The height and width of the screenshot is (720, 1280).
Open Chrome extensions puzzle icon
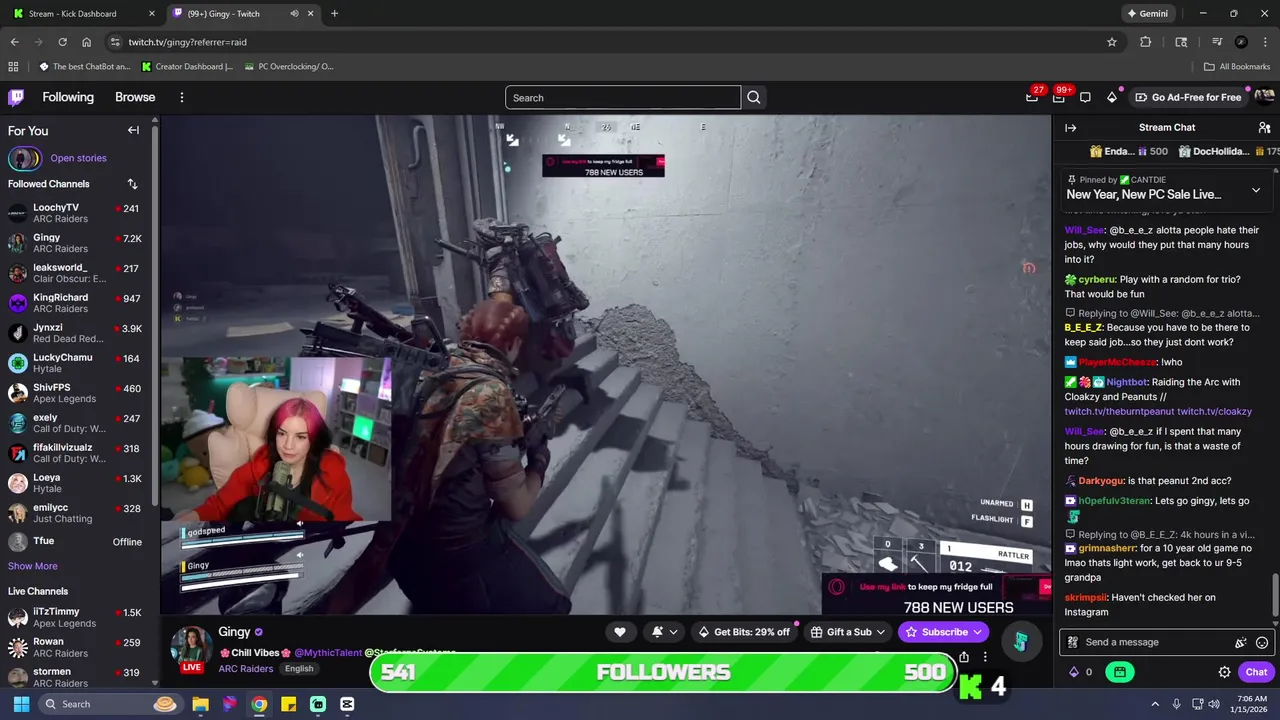[1146, 42]
